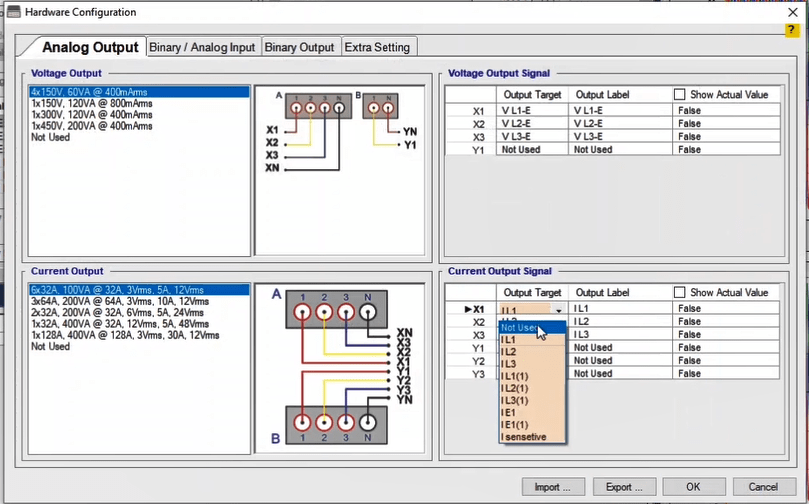Enable Show Actual Value for current signals
Image resolution: width=809 pixels, height=504 pixels.
(x=680, y=293)
